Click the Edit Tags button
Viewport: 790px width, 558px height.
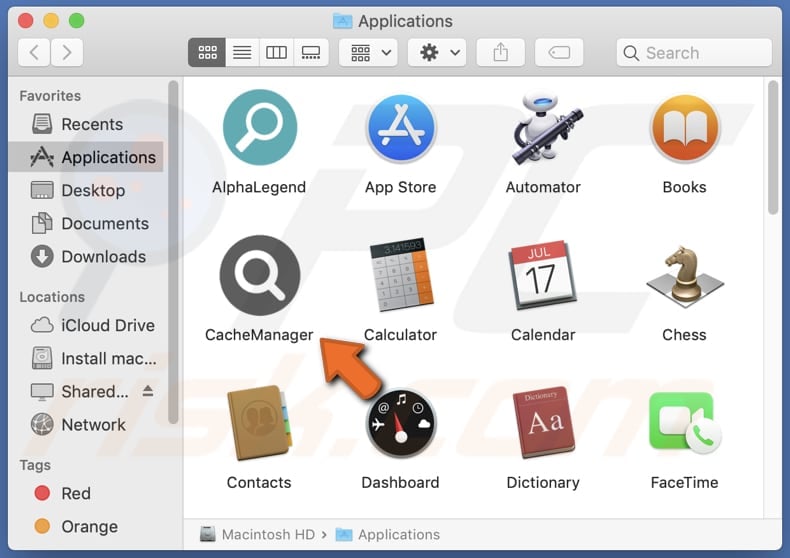(x=559, y=52)
